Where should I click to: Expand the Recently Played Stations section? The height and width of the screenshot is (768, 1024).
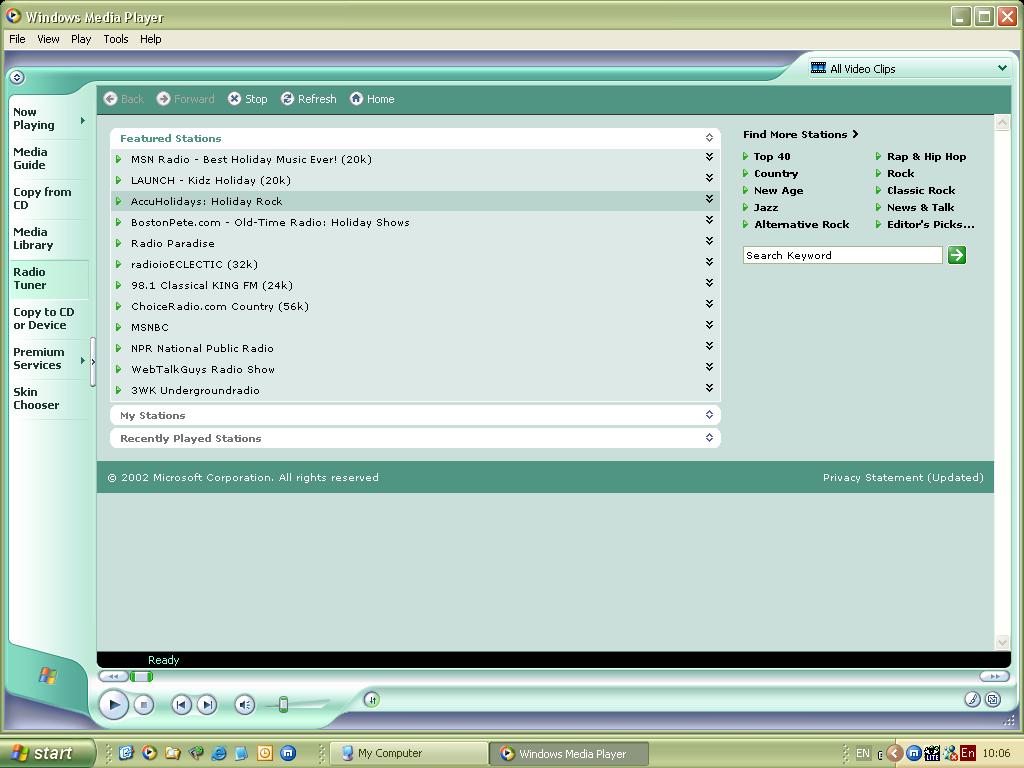[709, 438]
